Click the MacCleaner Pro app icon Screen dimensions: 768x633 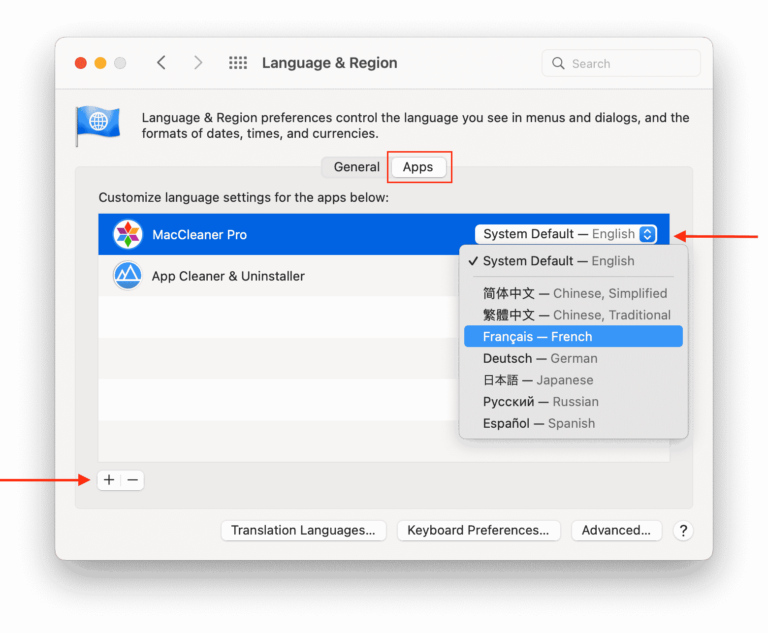128,234
